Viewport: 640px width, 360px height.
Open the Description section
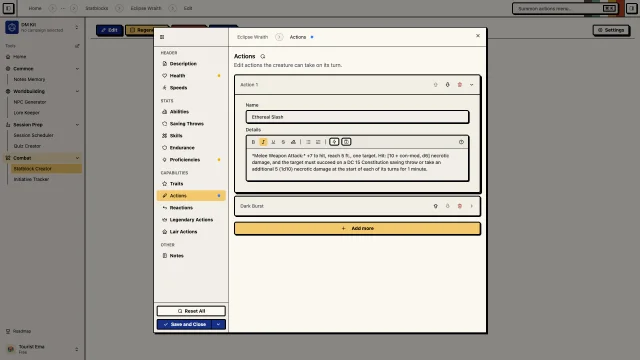[x=191, y=64]
